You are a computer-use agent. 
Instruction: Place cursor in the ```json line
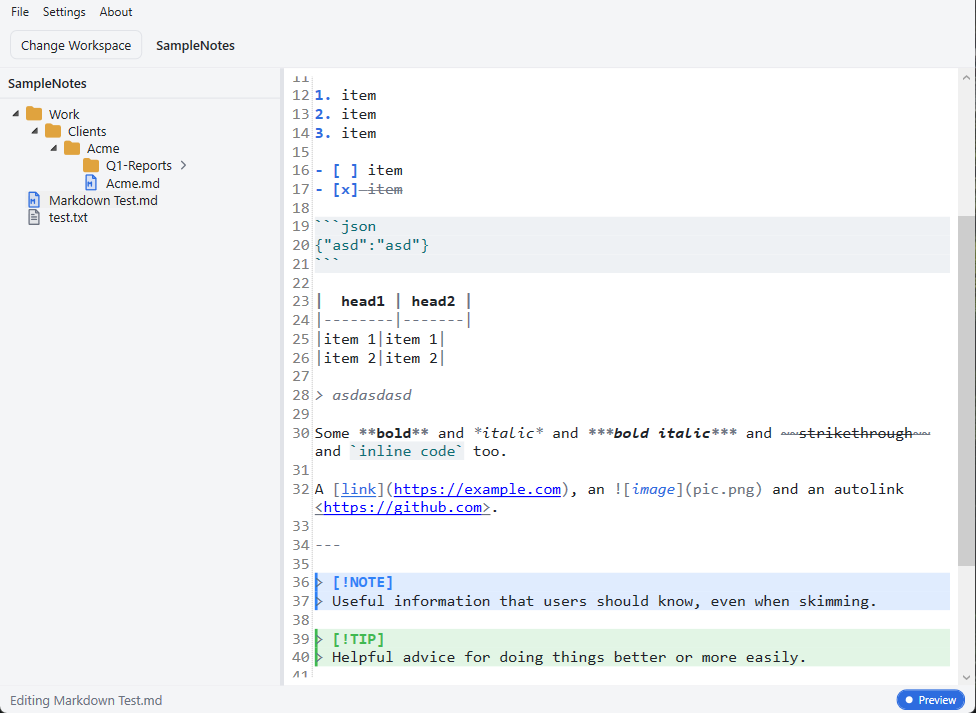[345, 227]
